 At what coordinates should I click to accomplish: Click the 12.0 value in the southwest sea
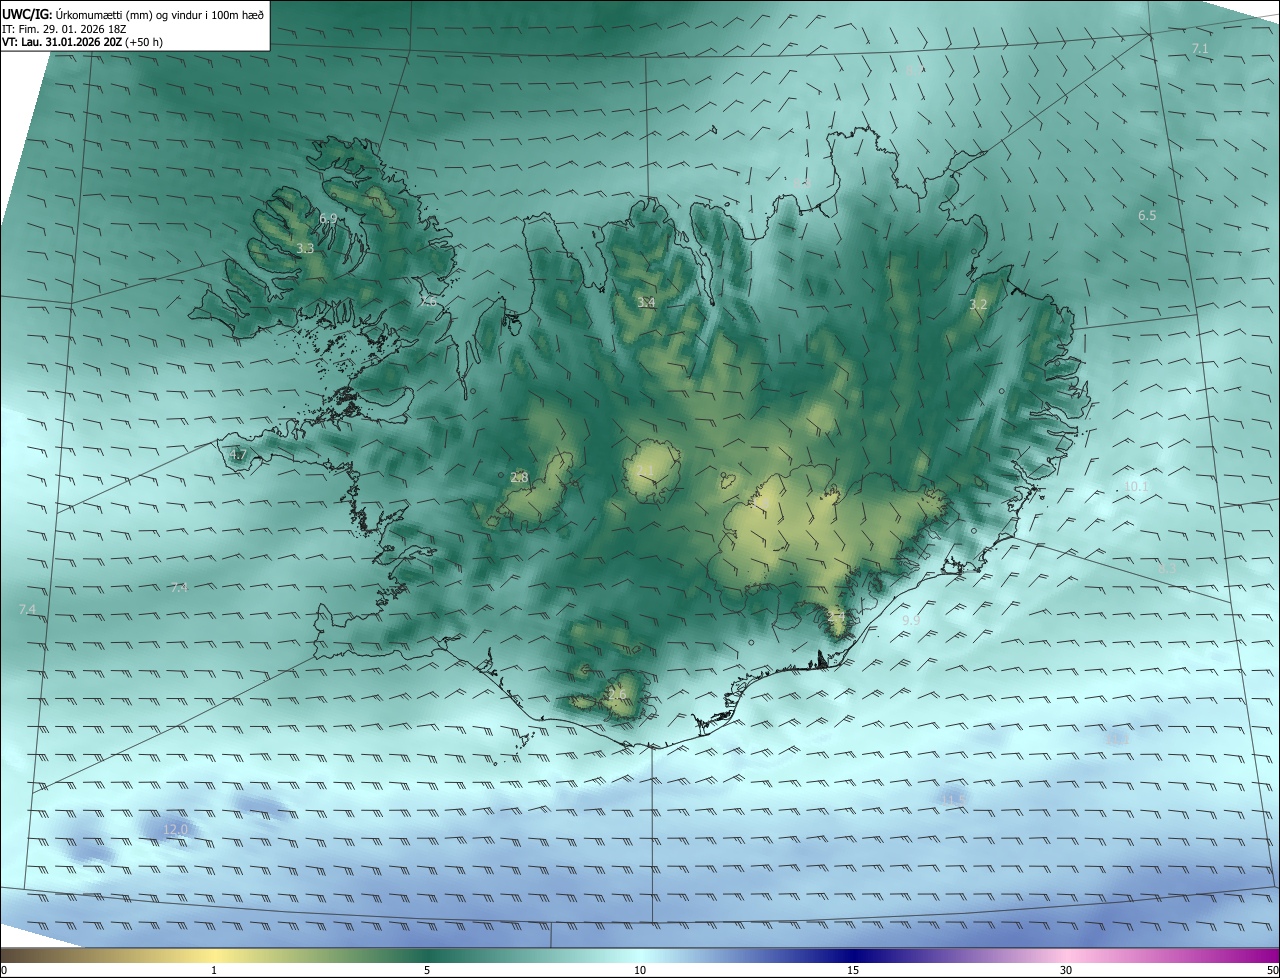pyautogui.click(x=175, y=829)
